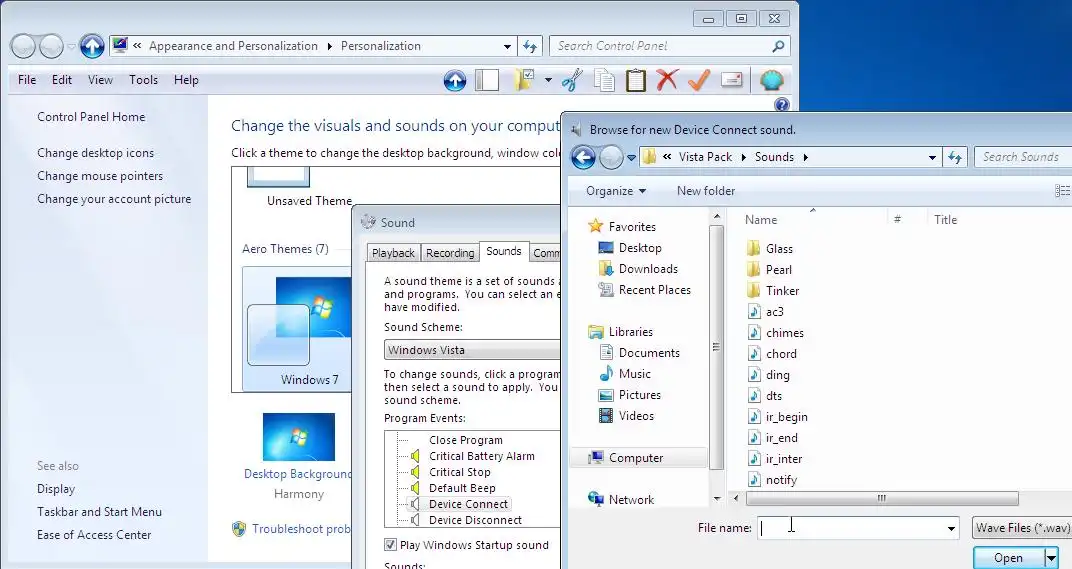1072x569 pixels.
Task: Click the clipboard Paste icon
Action: point(635,80)
